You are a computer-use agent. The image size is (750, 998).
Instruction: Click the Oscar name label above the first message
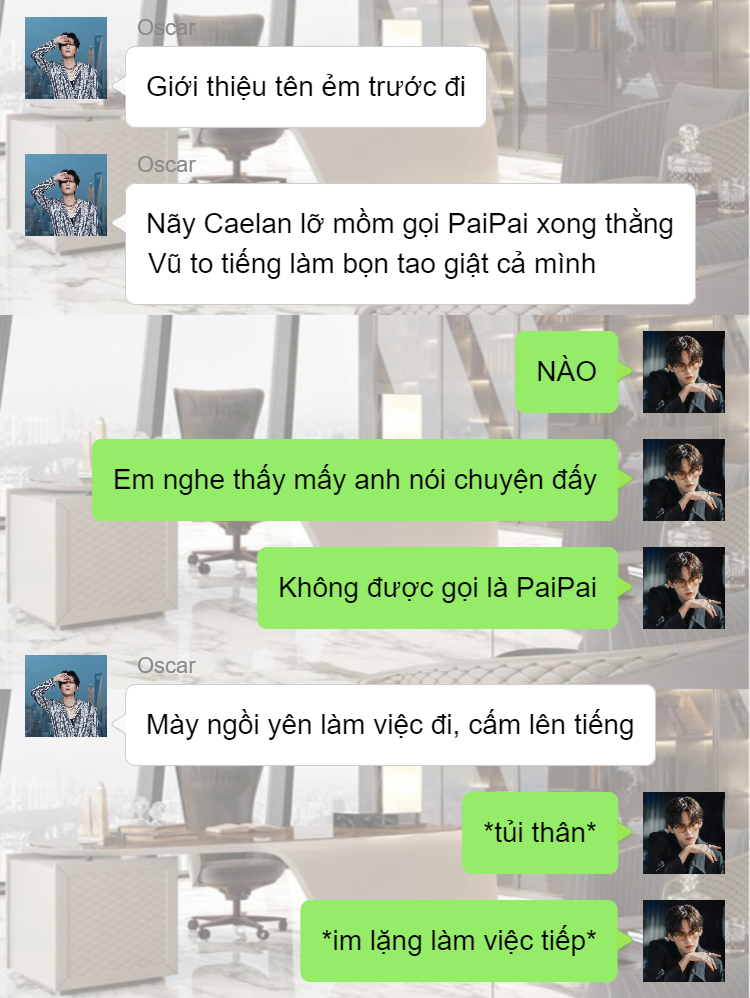[x=167, y=27]
